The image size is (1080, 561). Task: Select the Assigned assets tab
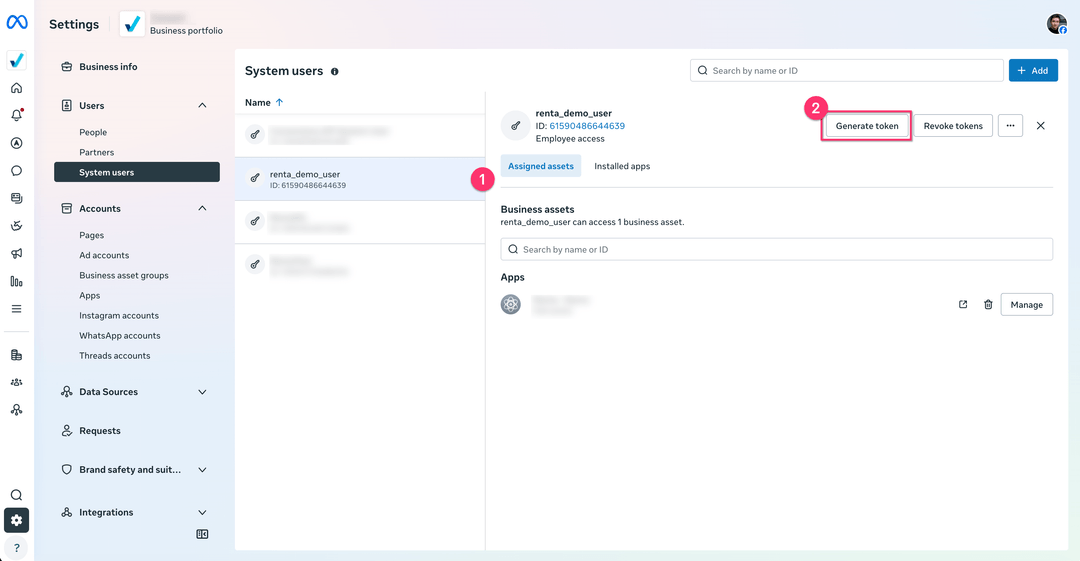tap(541, 166)
